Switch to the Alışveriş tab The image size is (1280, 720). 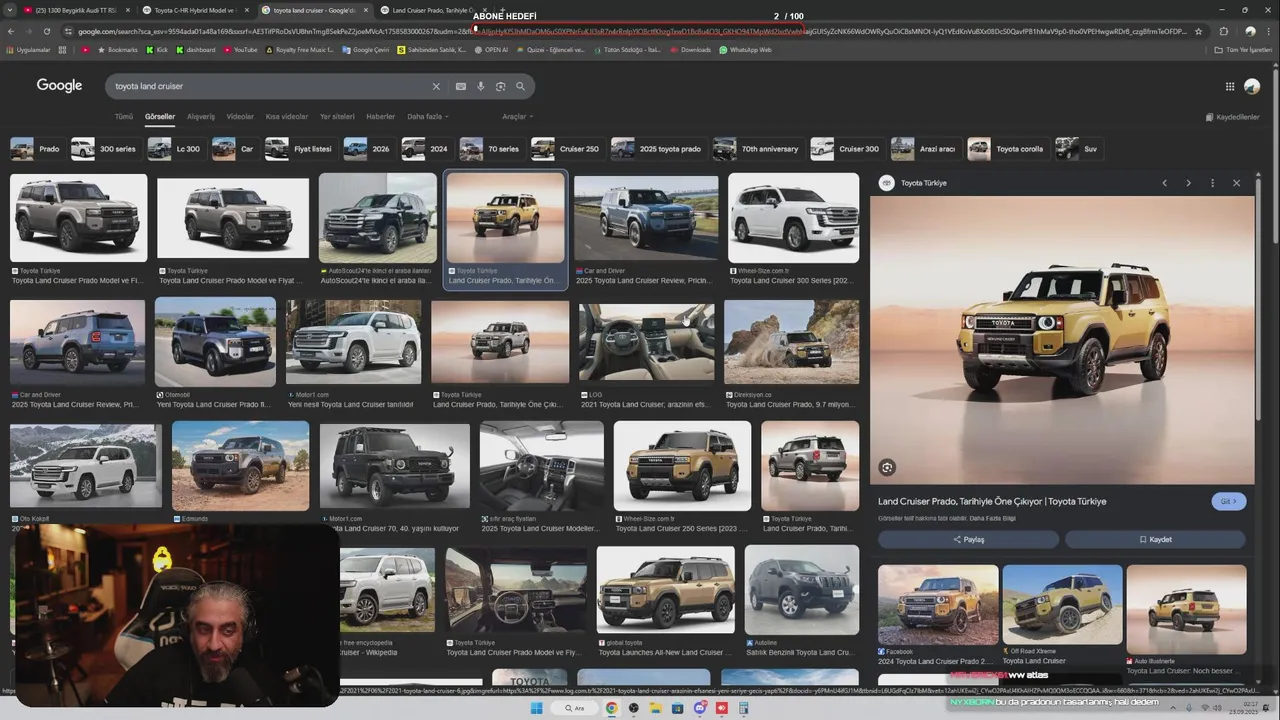[201, 117]
